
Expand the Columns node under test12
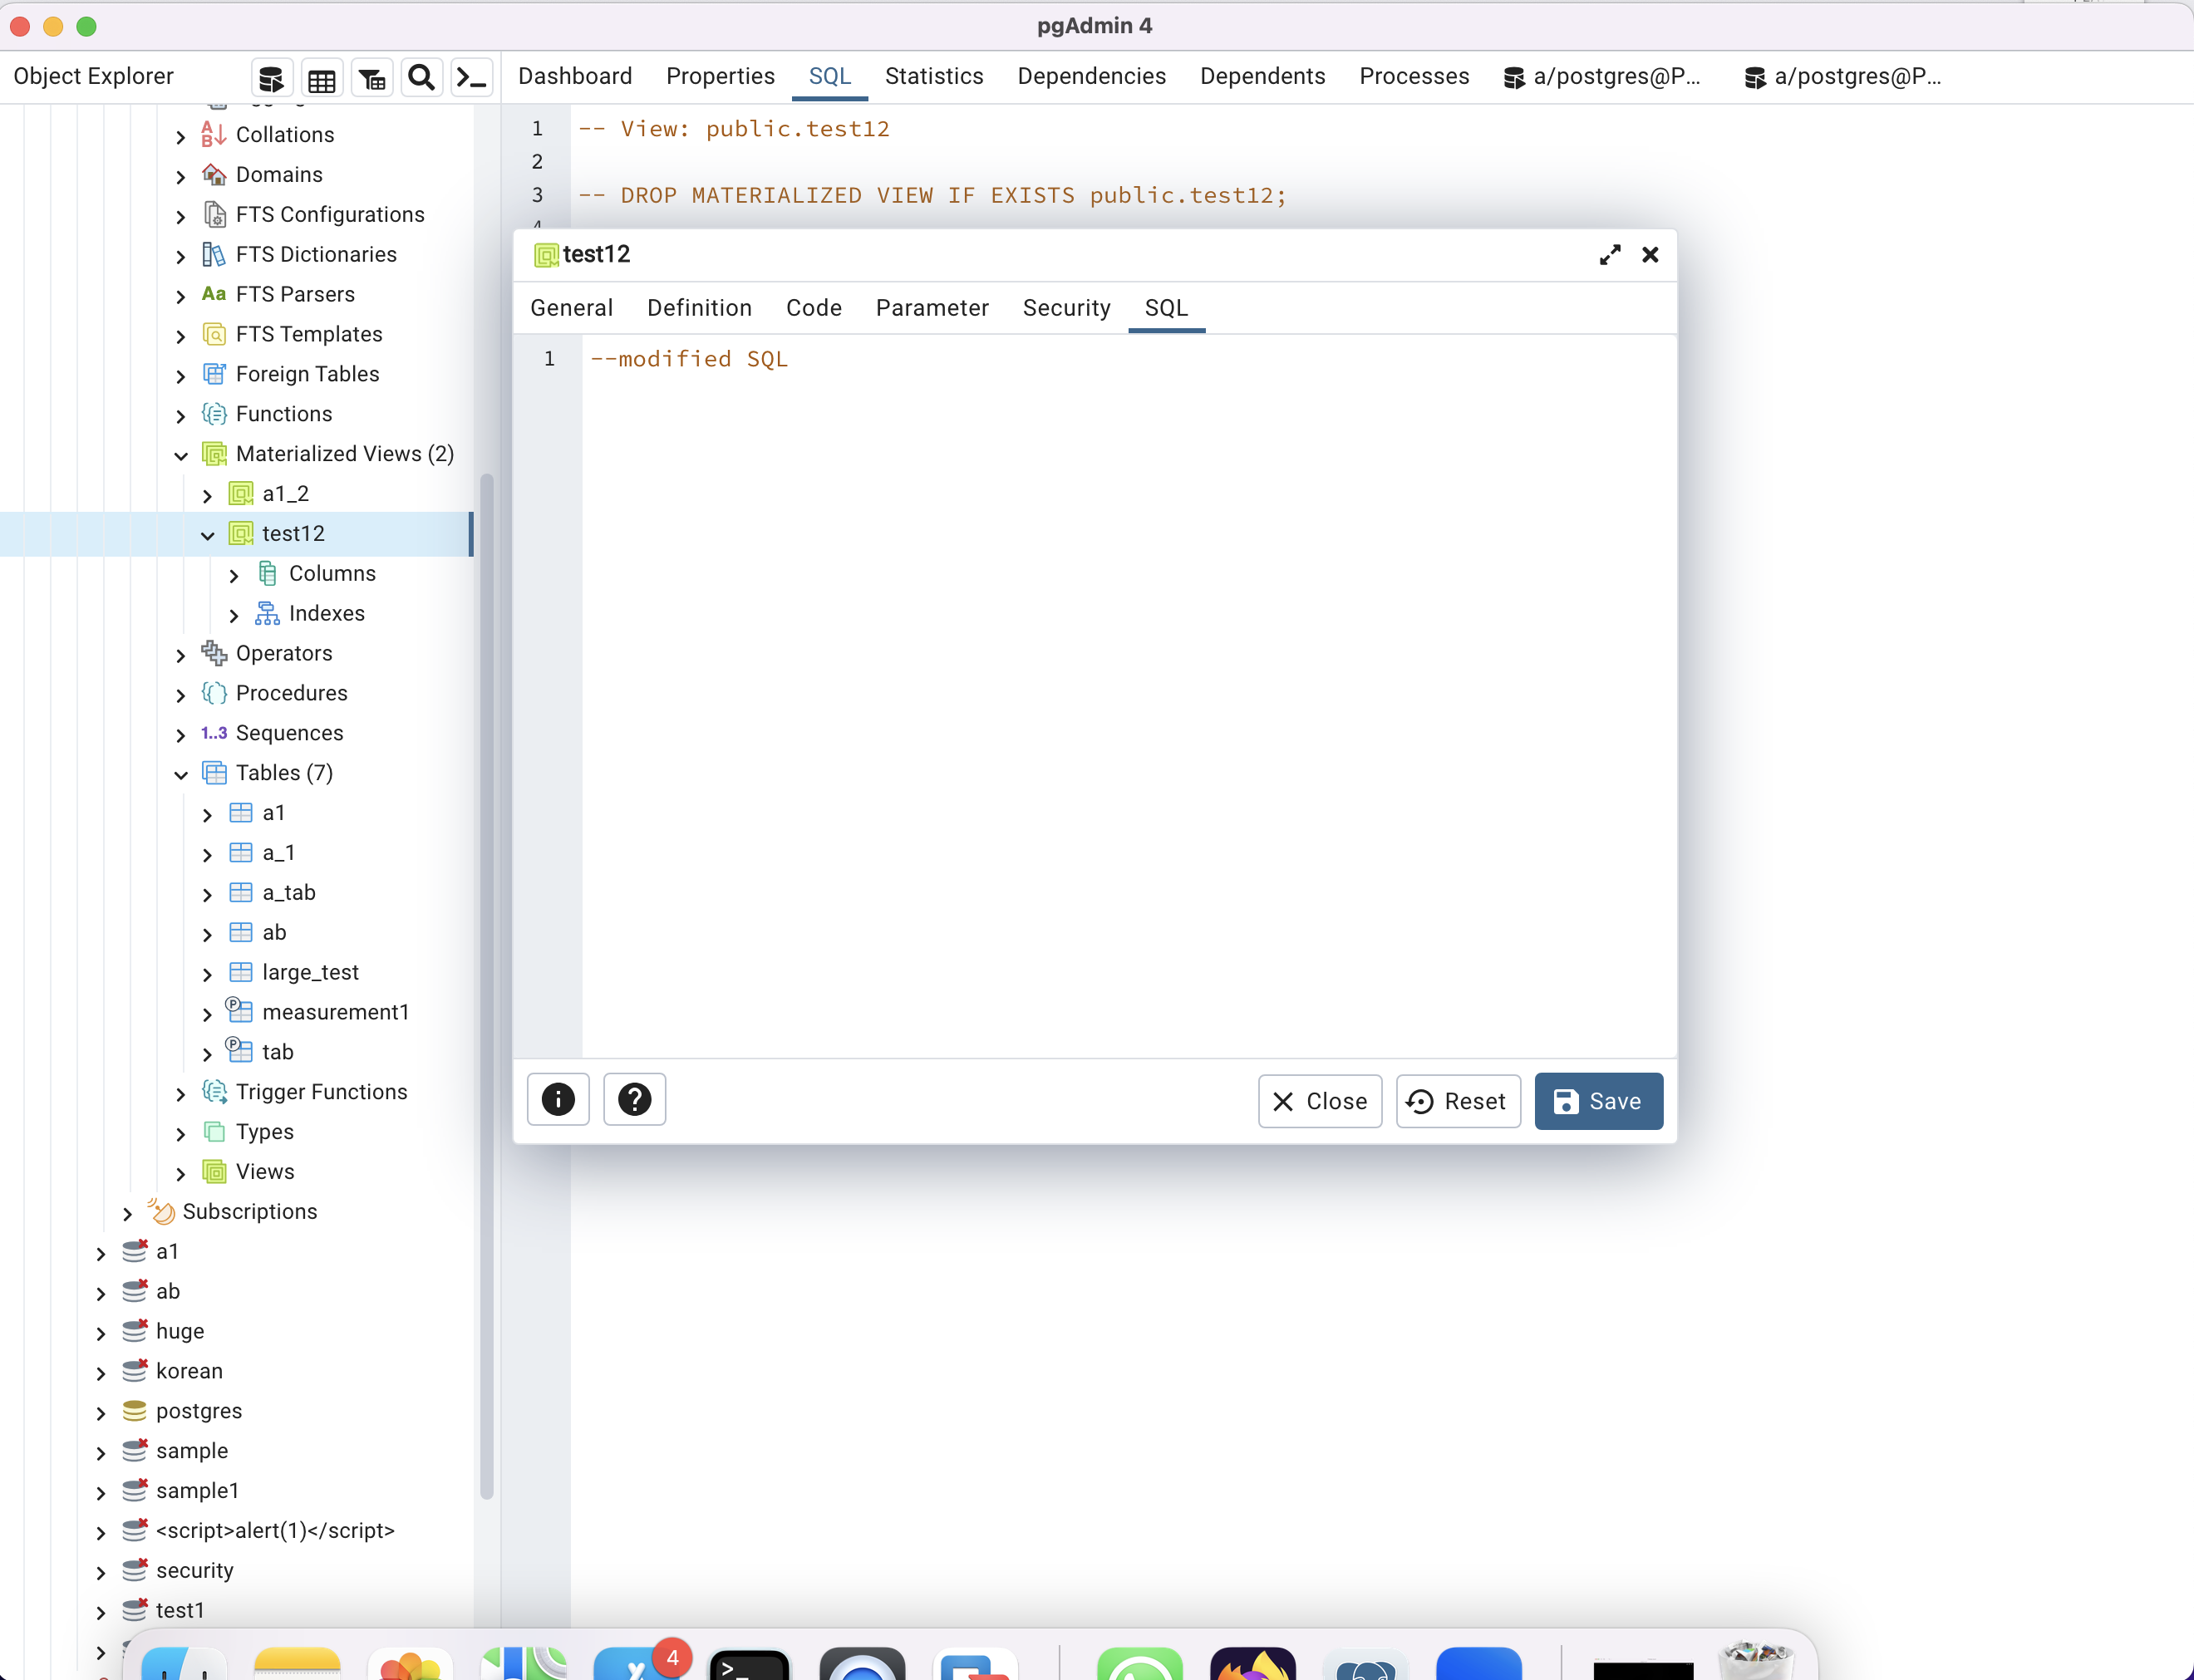[234, 575]
